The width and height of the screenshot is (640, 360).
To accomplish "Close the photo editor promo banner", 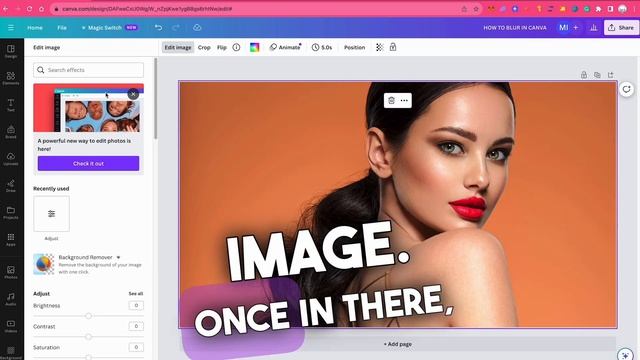I will pyautogui.click(x=133, y=94).
